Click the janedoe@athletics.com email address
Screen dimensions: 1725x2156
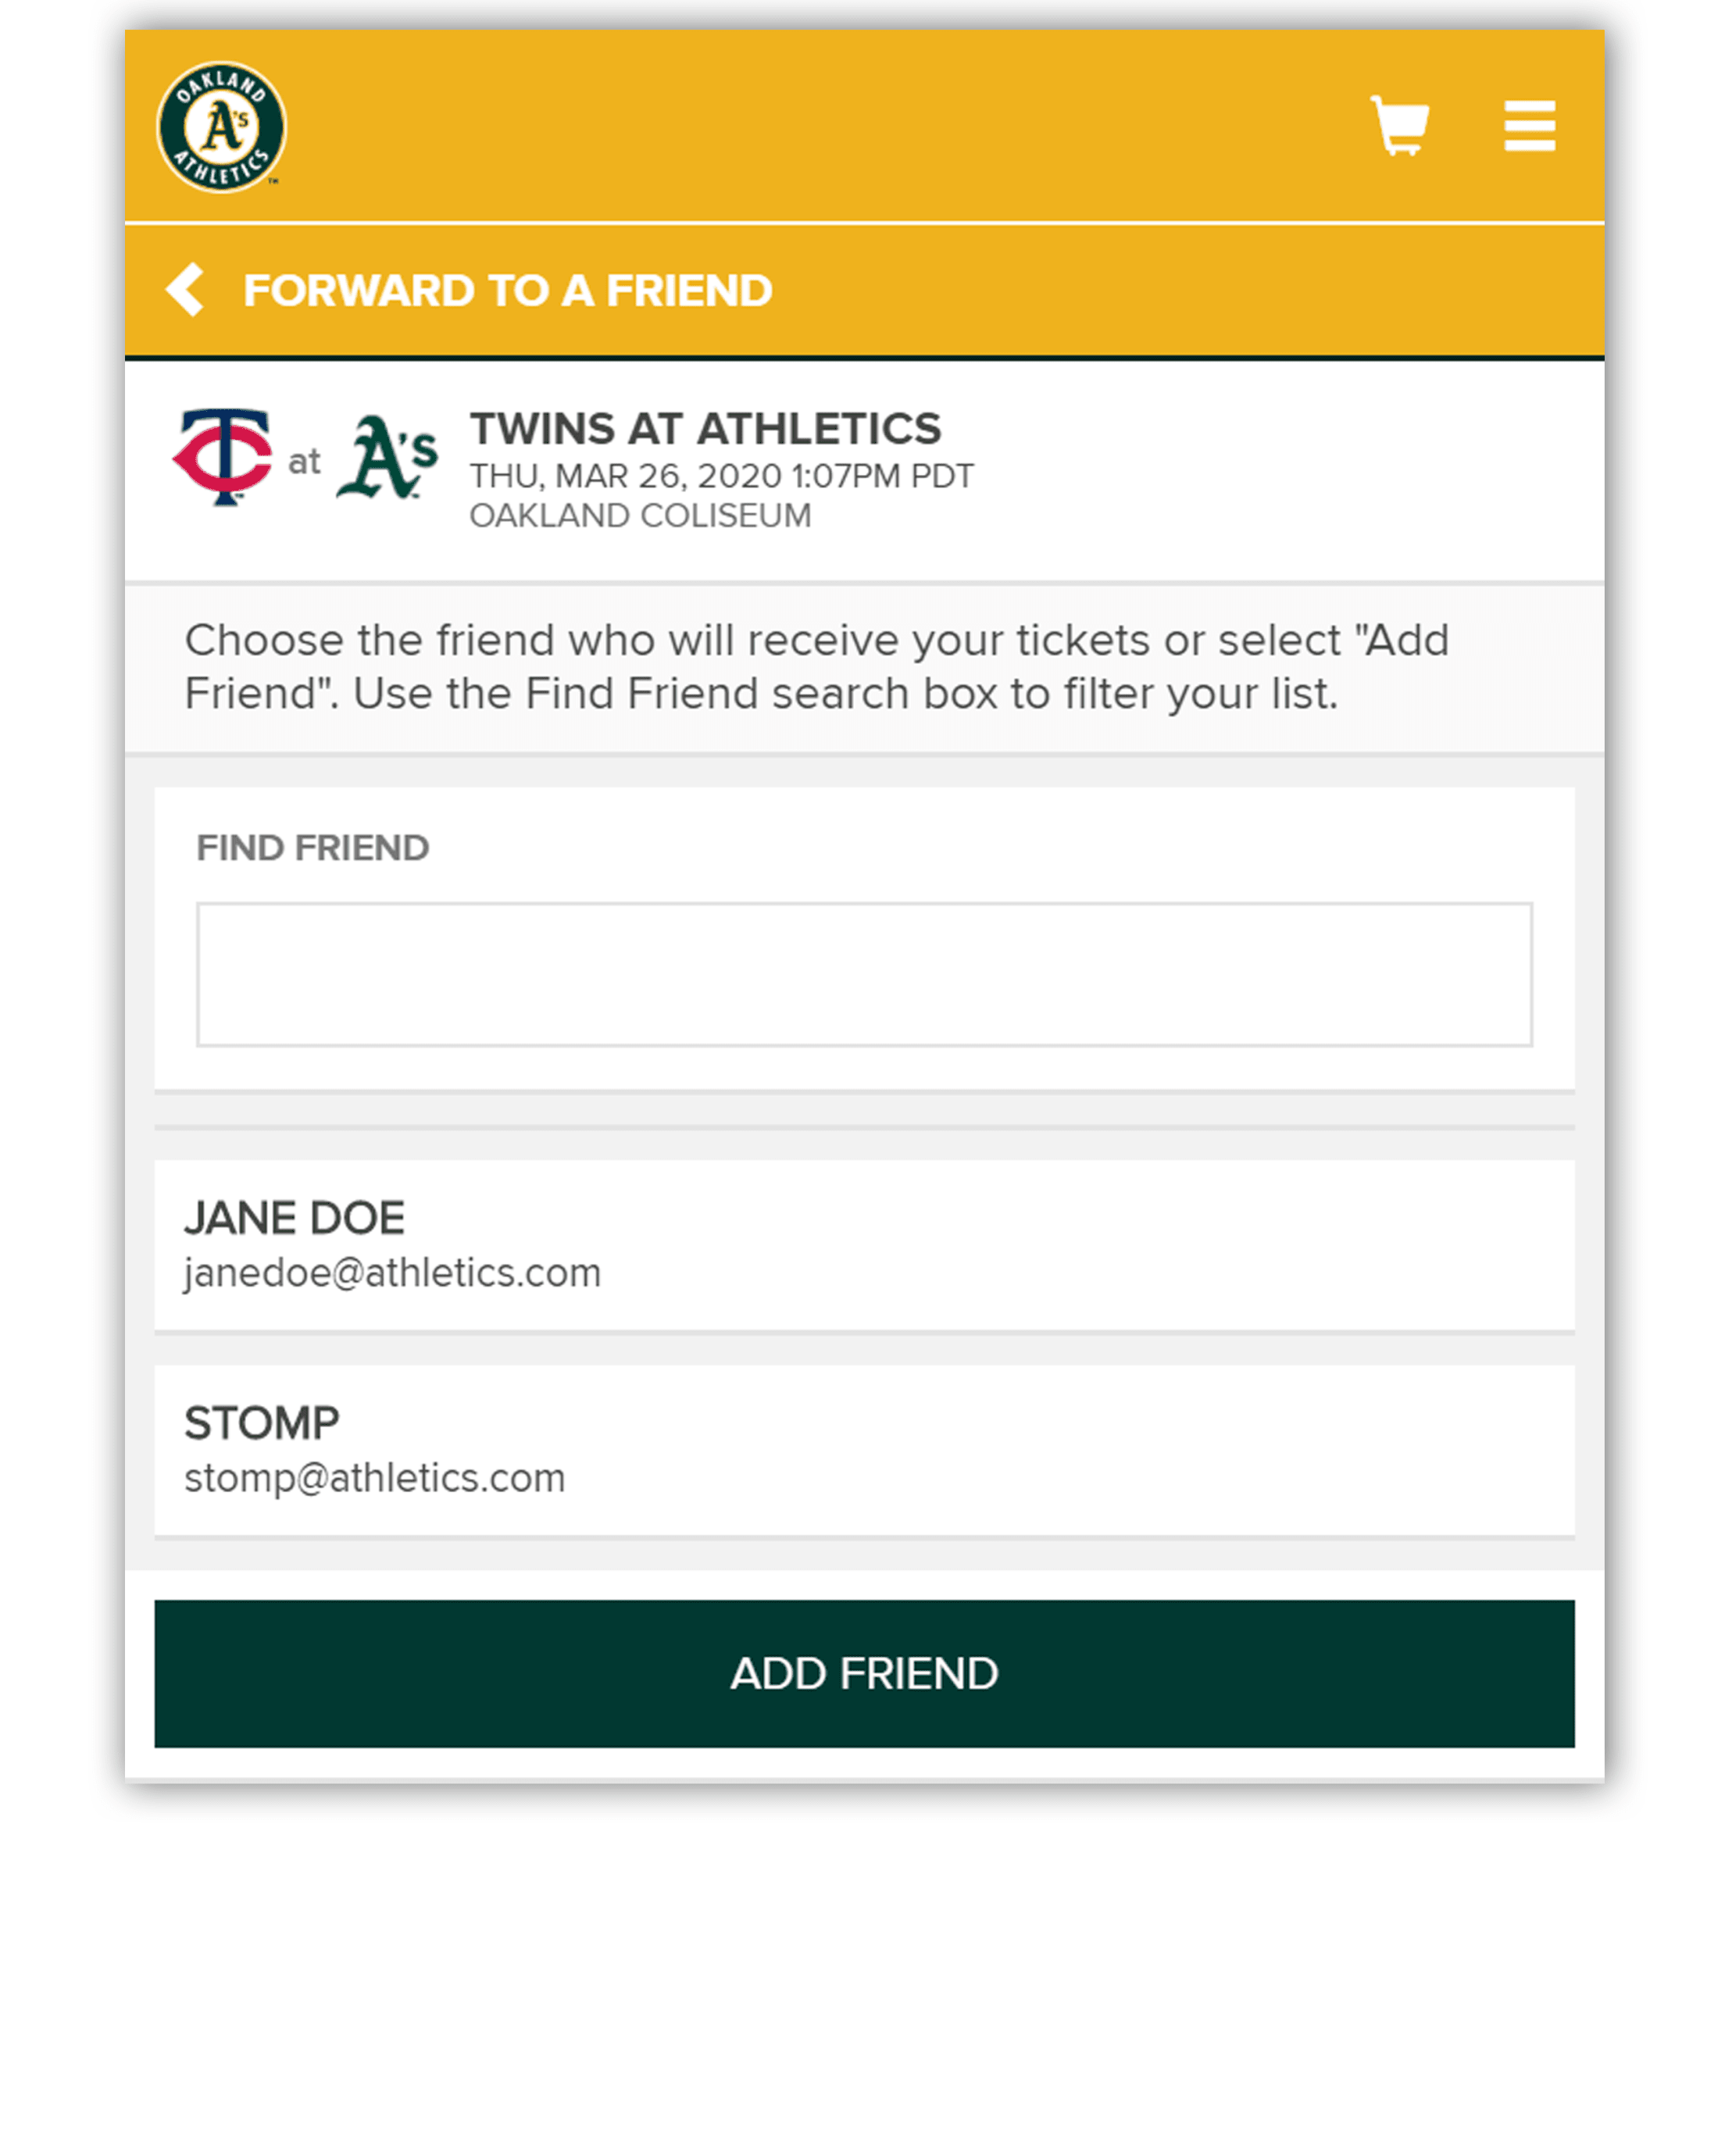pos(392,1273)
